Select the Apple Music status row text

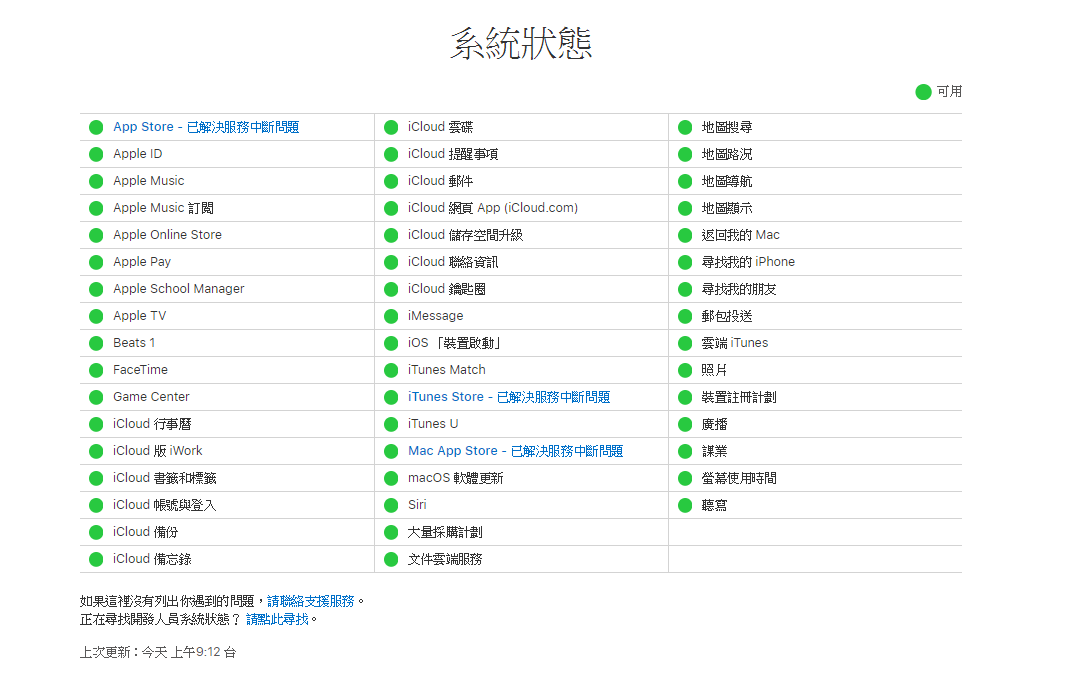[x=148, y=181]
